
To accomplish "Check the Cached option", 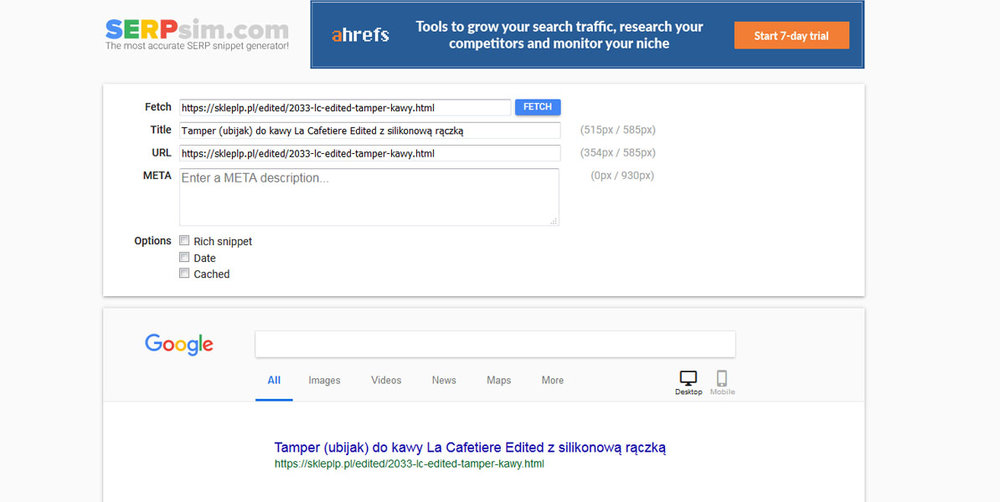I will (x=184, y=273).
